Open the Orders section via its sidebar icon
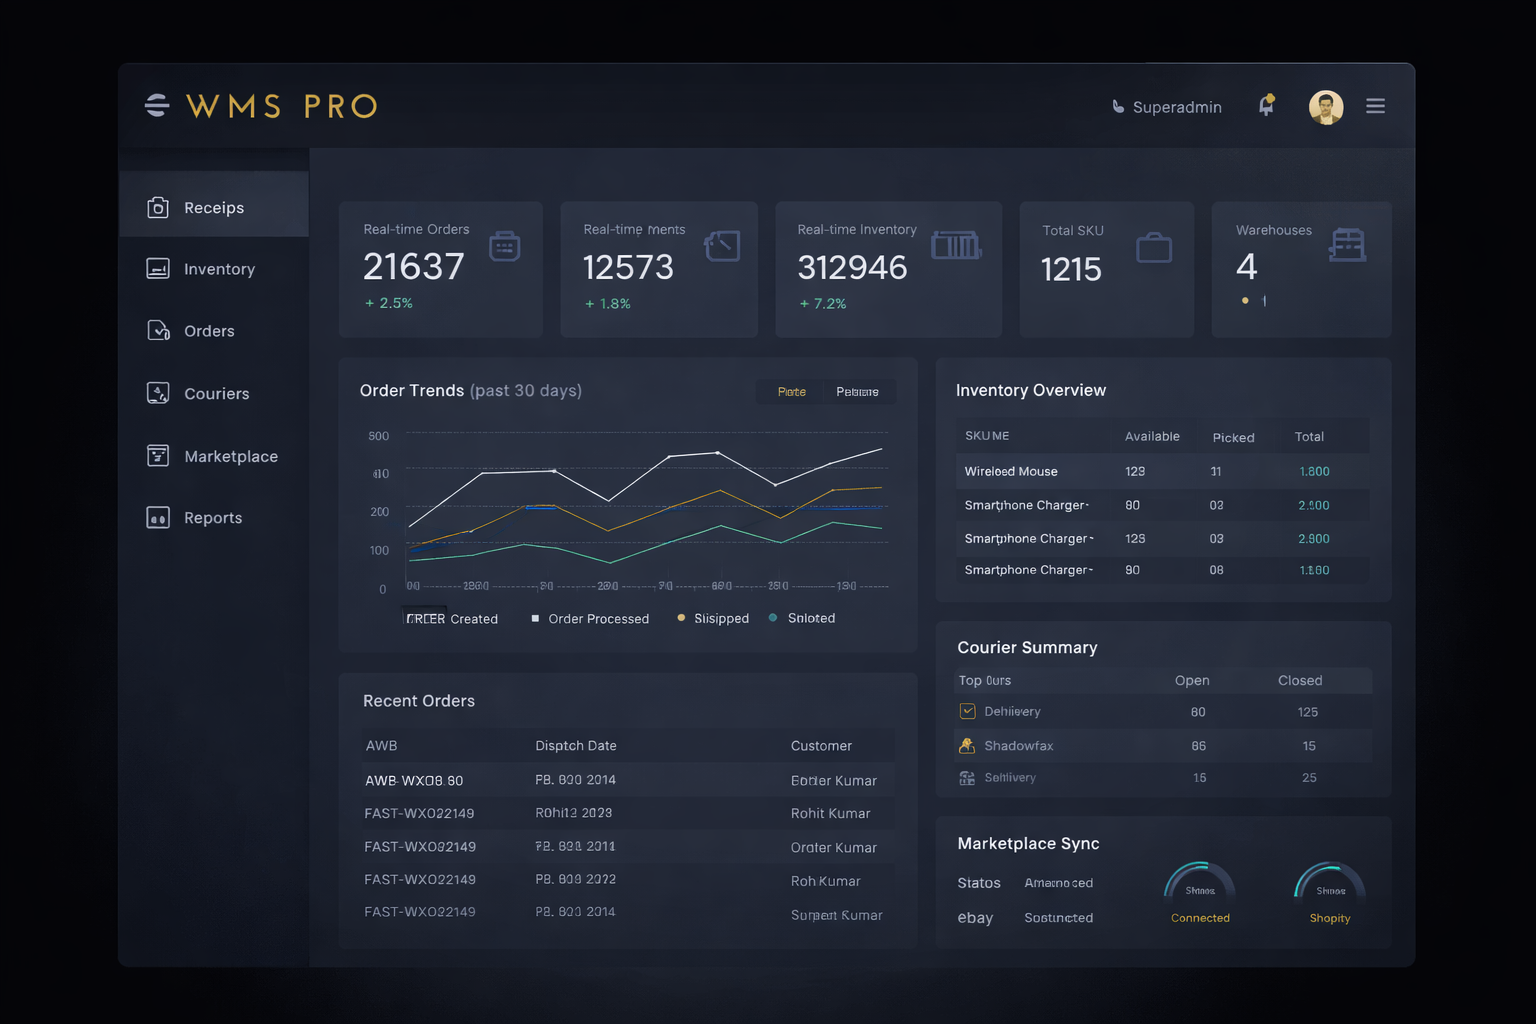 point(159,330)
